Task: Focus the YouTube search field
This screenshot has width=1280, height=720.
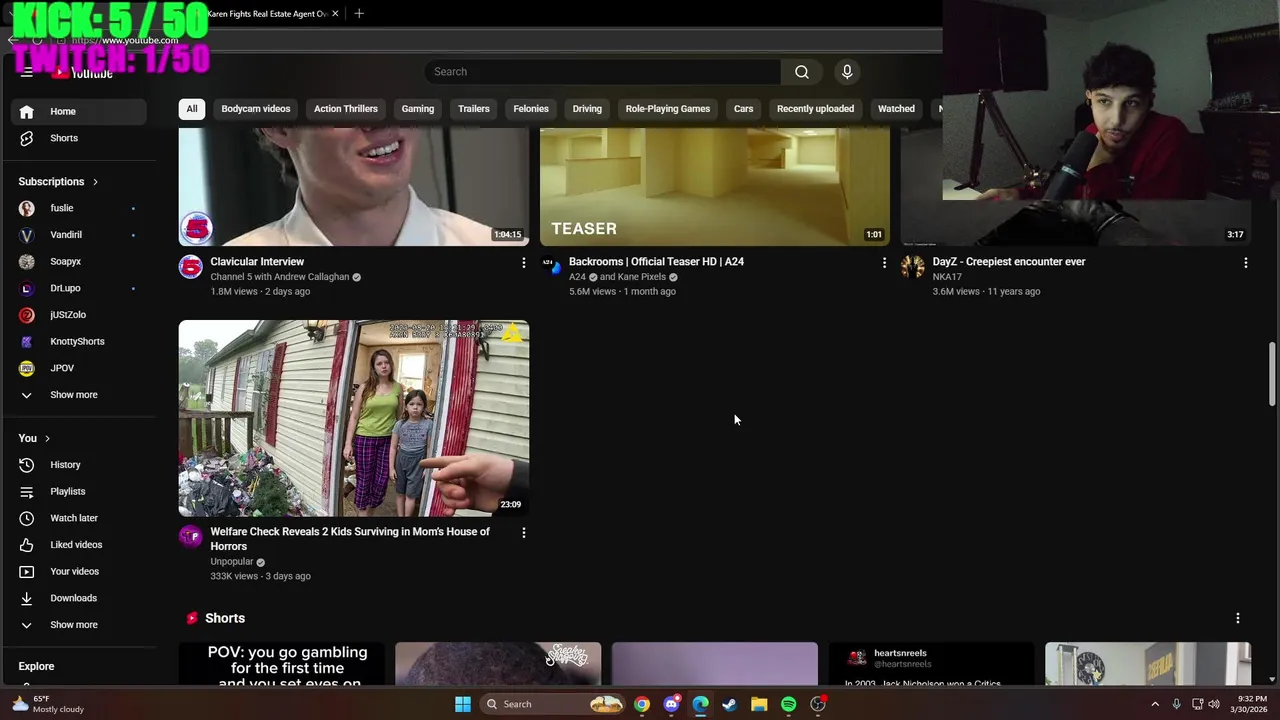Action: 603,72
